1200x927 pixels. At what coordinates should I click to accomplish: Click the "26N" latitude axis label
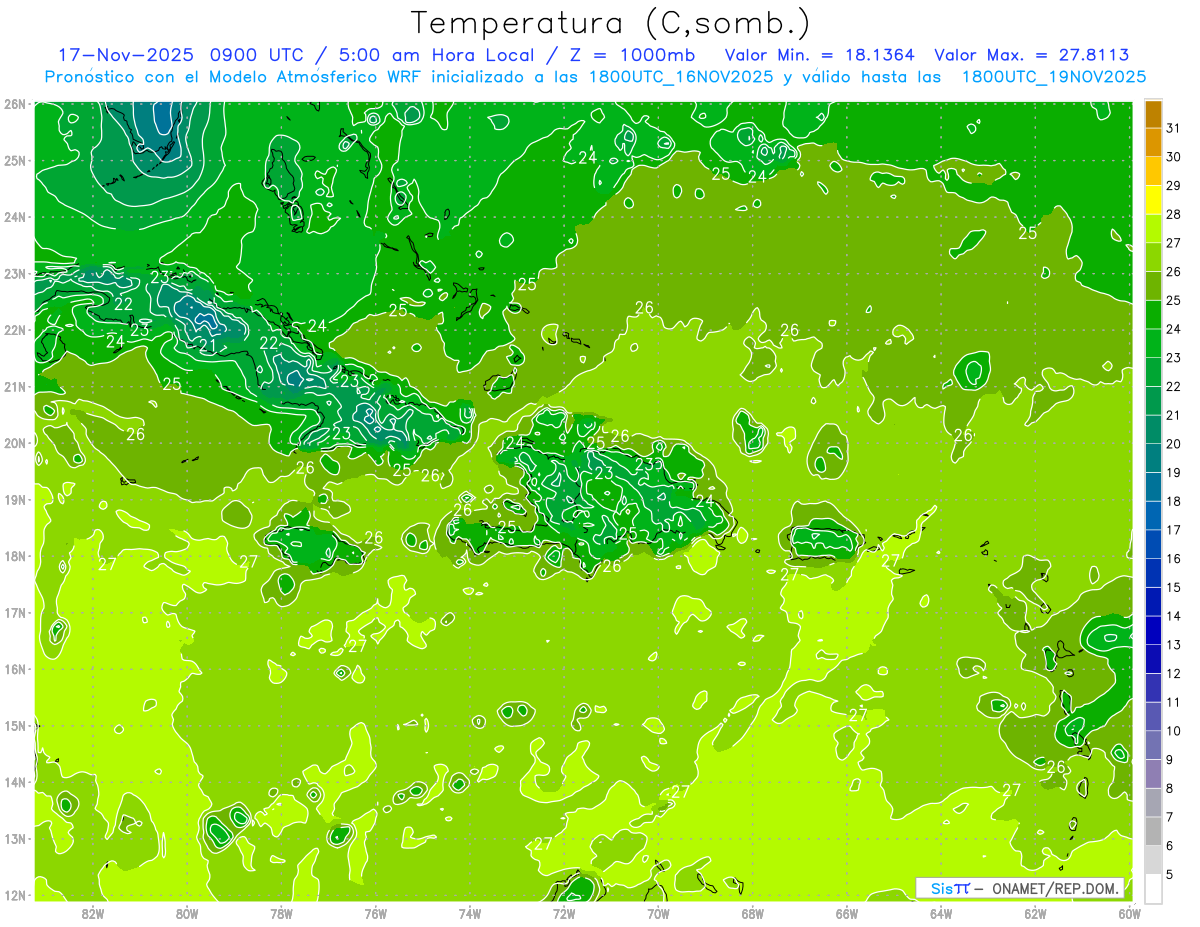[x=15, y=104]
